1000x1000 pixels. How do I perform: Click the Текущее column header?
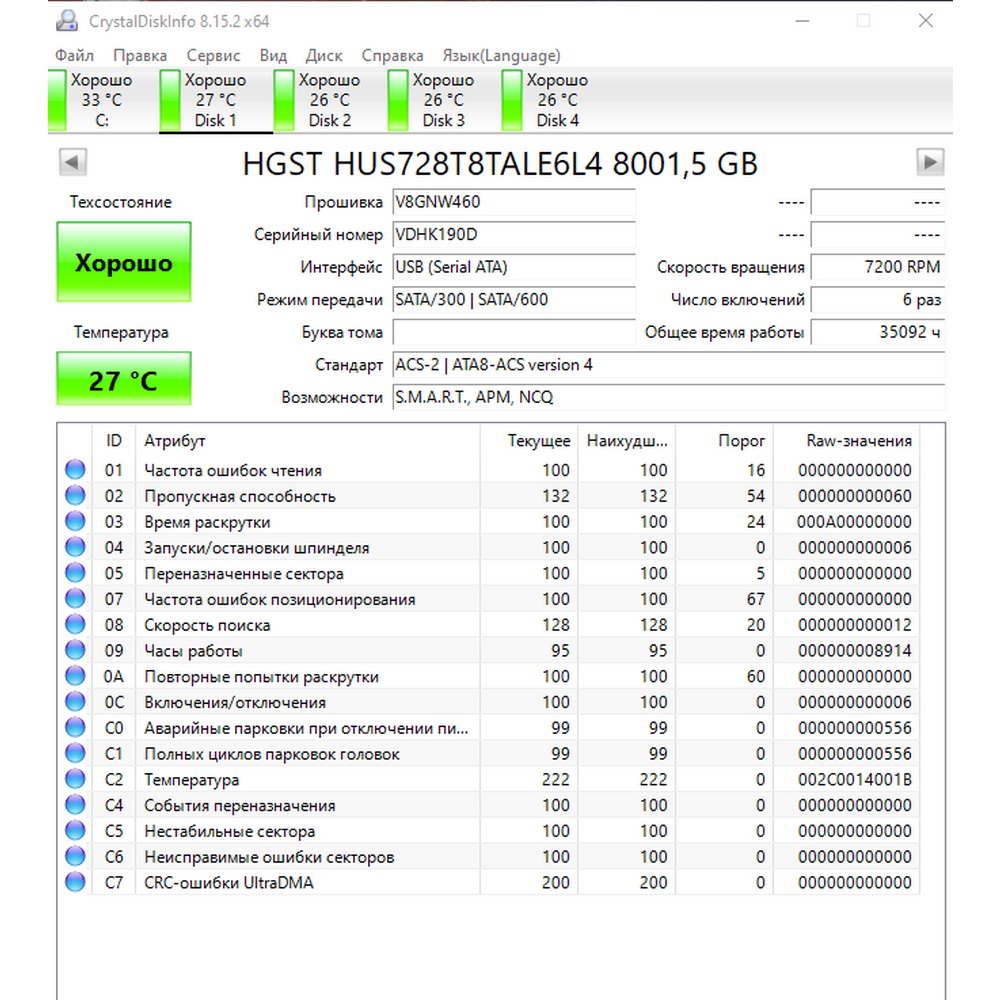tap(529, 441)
